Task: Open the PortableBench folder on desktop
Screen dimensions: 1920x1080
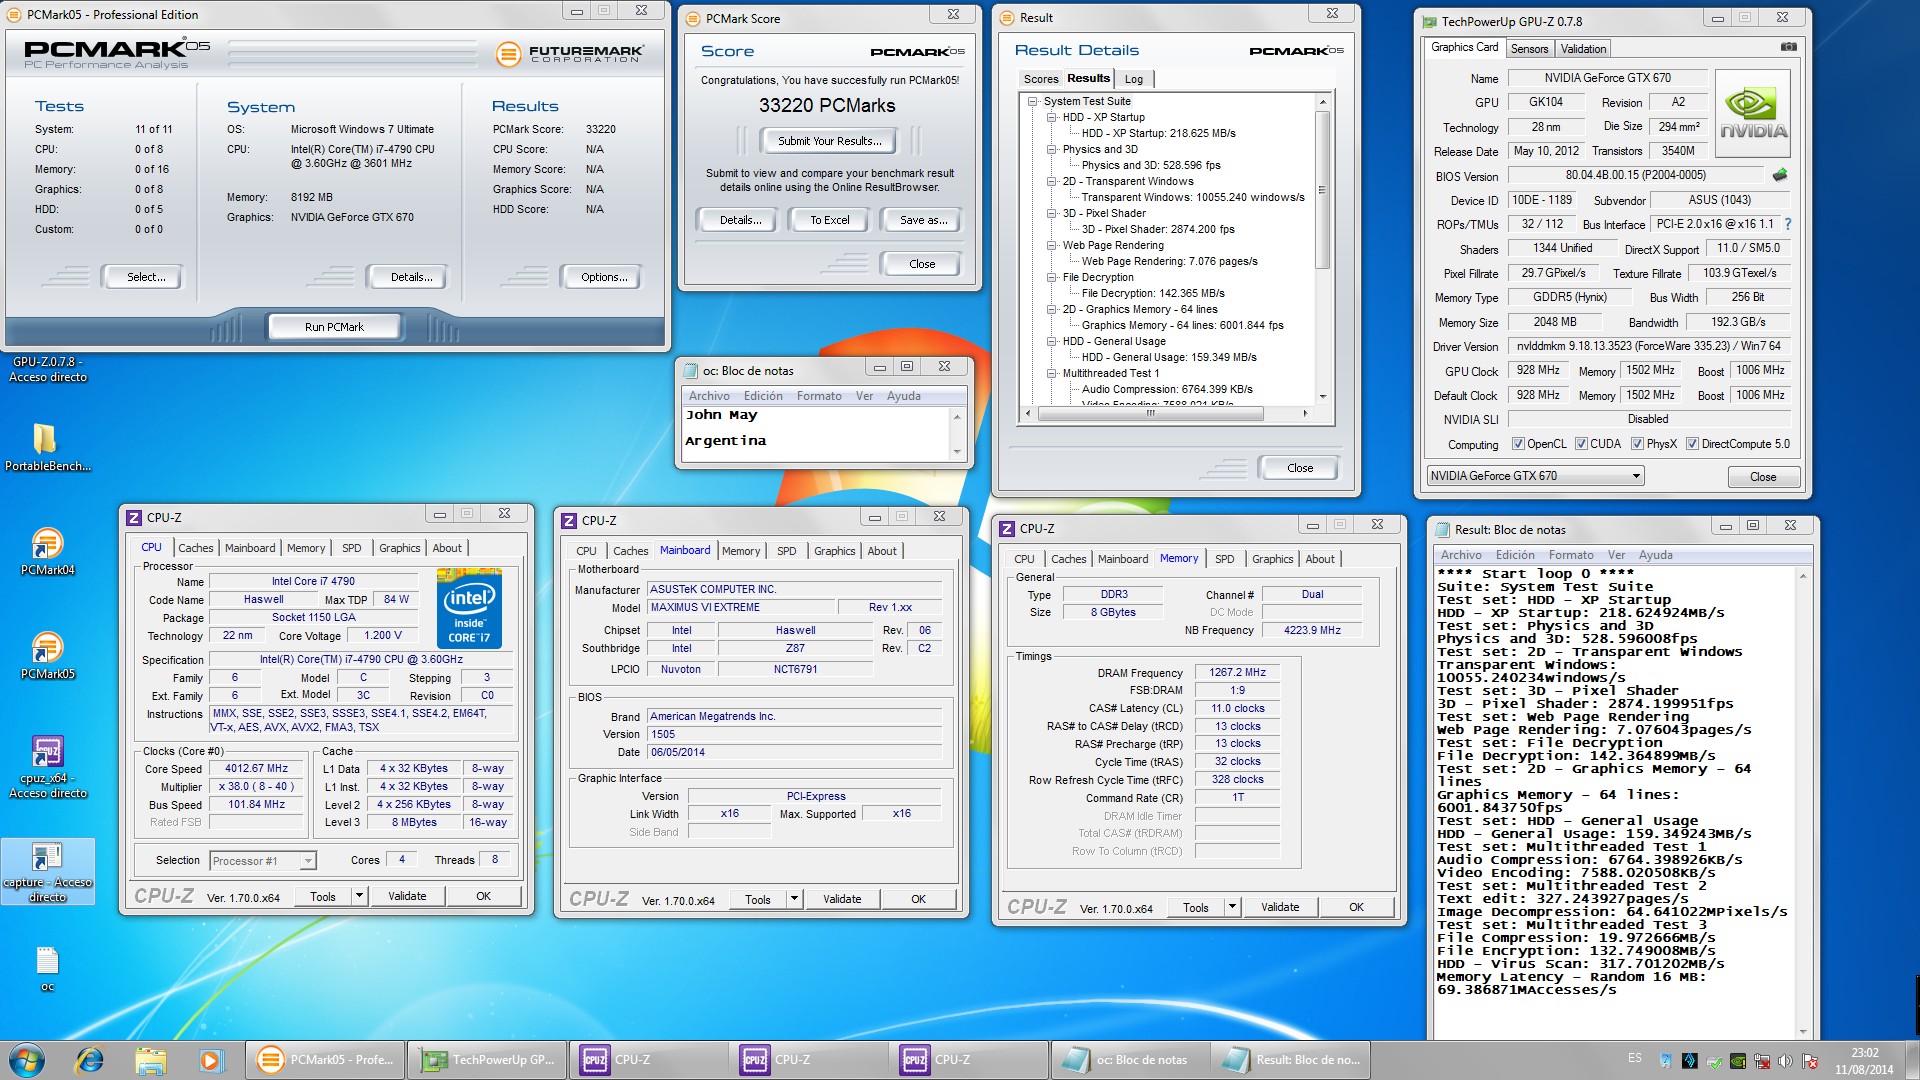Action: click(47, 446)
